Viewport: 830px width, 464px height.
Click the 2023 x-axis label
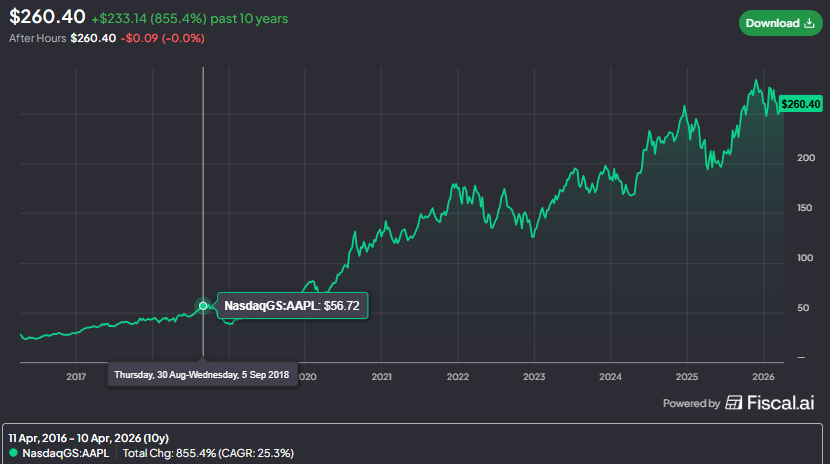tap(534, 377)
